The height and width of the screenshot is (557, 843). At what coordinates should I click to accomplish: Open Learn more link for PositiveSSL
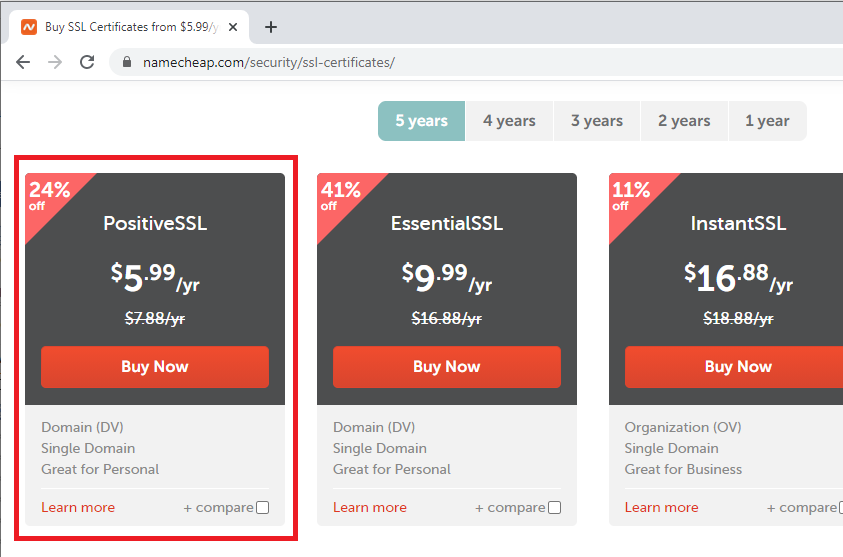tap(78, 508)
